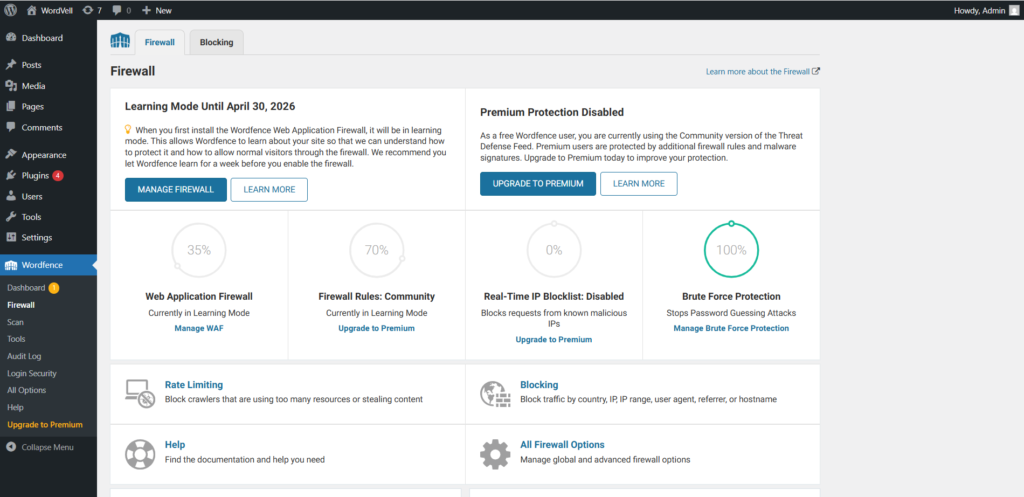Click the Help lifebuoy icon
The image size is (1024, 497).
coord(139,453)
